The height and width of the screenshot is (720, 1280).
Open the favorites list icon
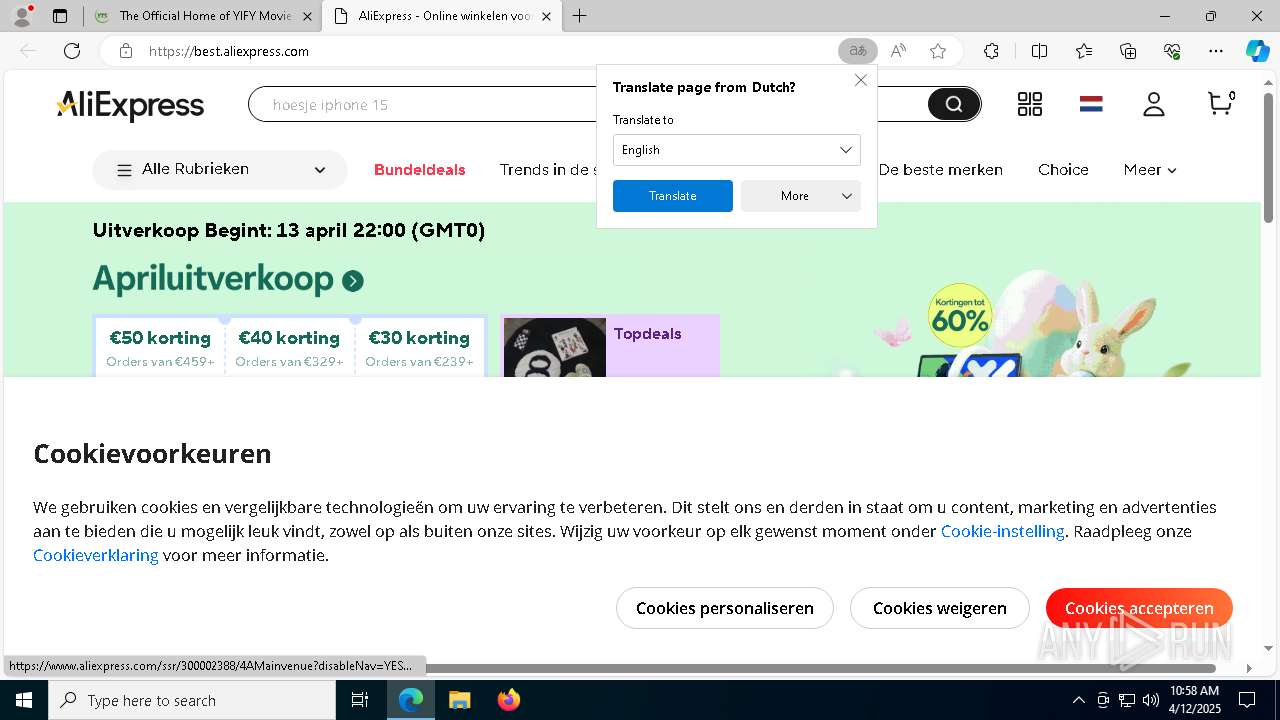pyautogui.click(x=1084, y=51)
